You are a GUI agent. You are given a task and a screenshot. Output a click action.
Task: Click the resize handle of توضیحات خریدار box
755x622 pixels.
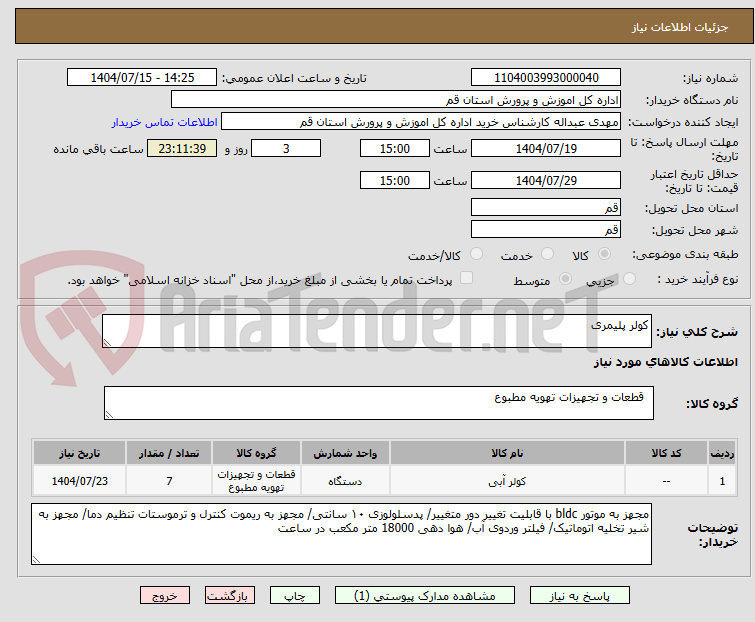pyautogui.click(x=37, y=559)
